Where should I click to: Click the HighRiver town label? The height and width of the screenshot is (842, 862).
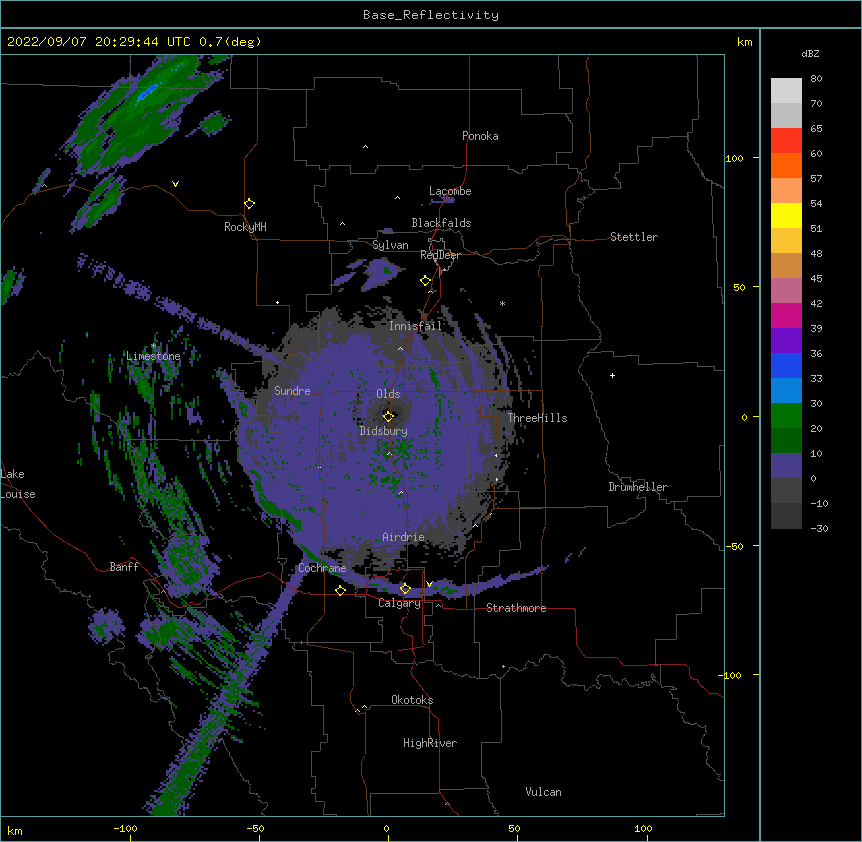coord(430,743)
